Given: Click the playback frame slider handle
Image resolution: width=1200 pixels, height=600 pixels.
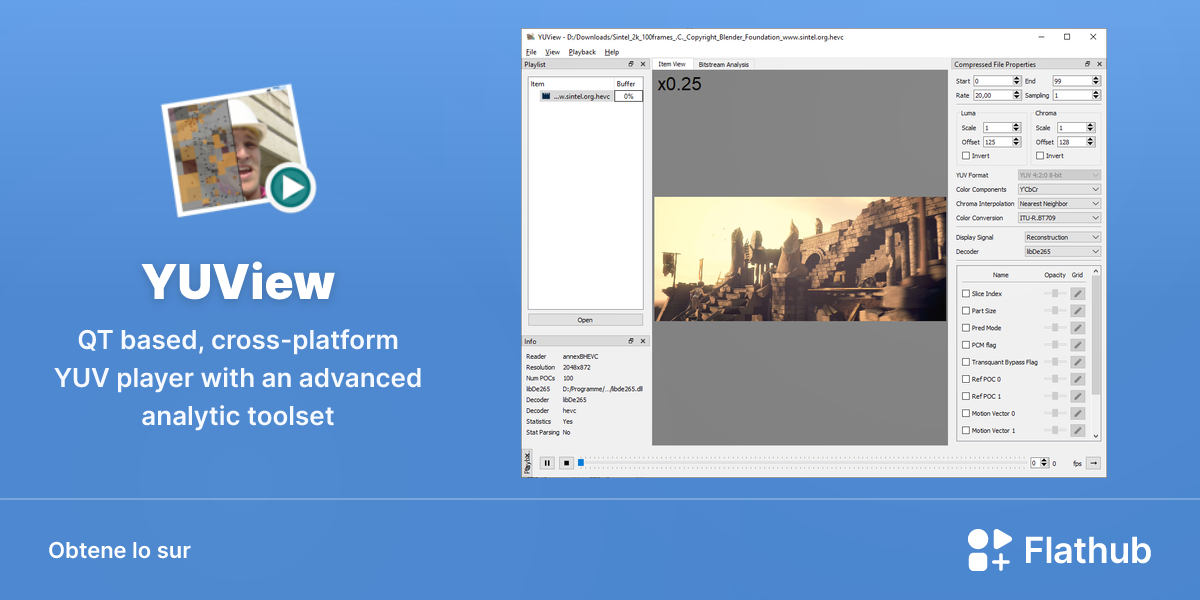Looking at the screenshot, I should point(580,463).
